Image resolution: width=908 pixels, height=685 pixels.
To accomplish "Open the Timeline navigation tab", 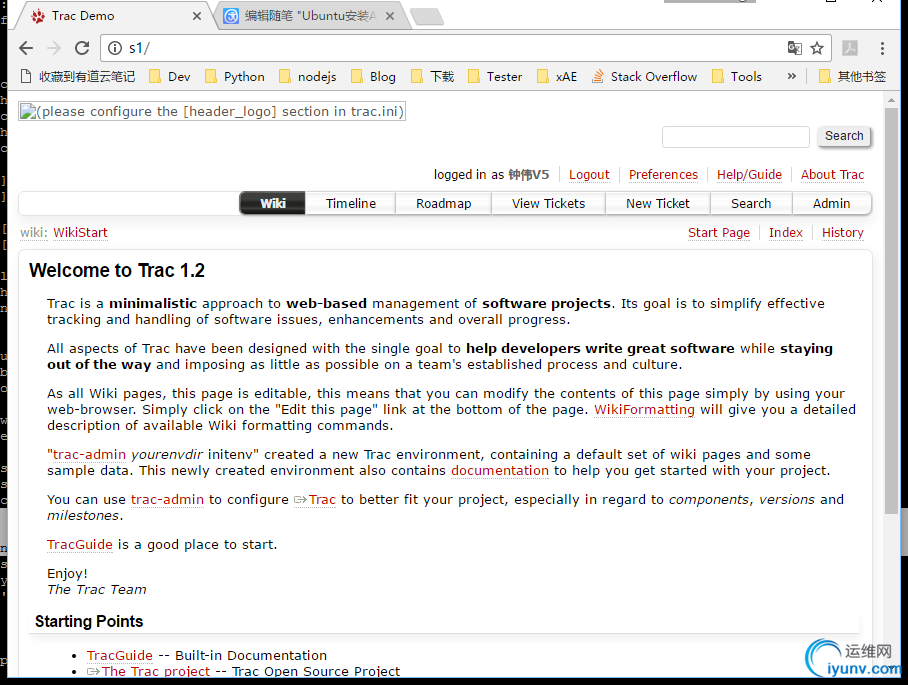I will coord(350,203).
